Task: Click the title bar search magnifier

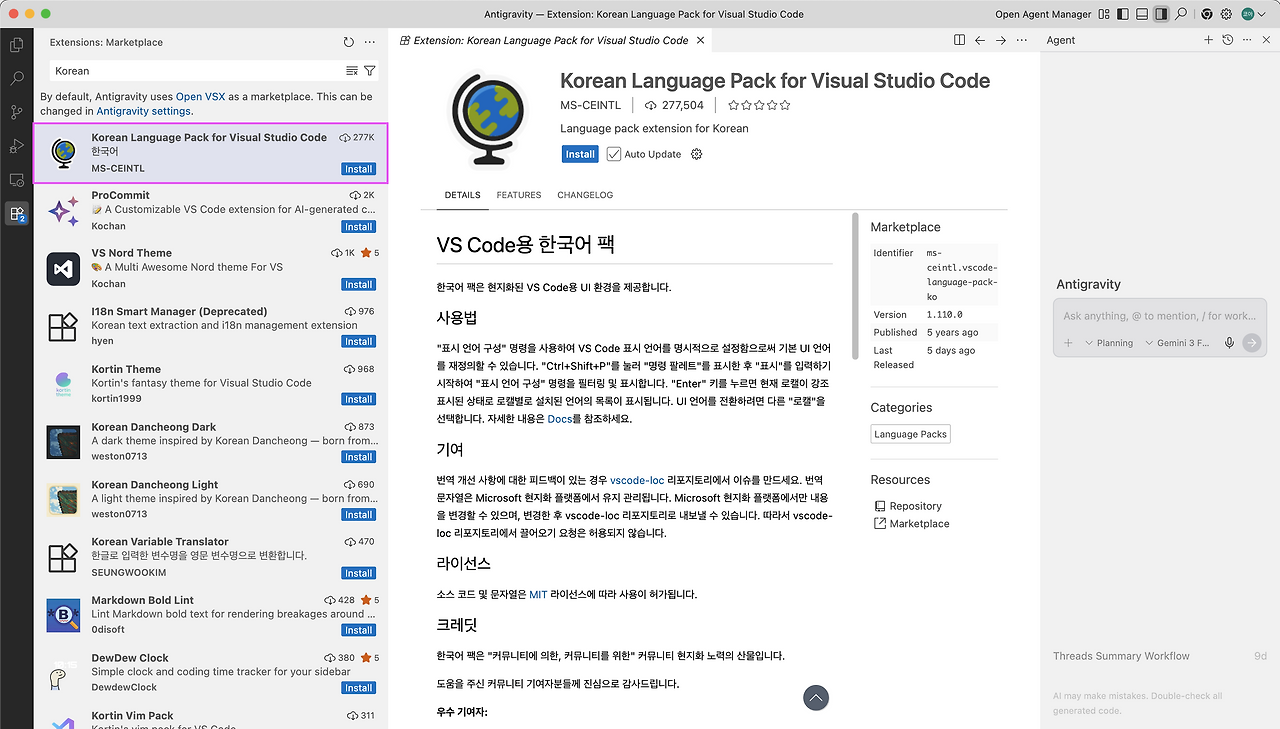Action: (x=1181, y=14)
